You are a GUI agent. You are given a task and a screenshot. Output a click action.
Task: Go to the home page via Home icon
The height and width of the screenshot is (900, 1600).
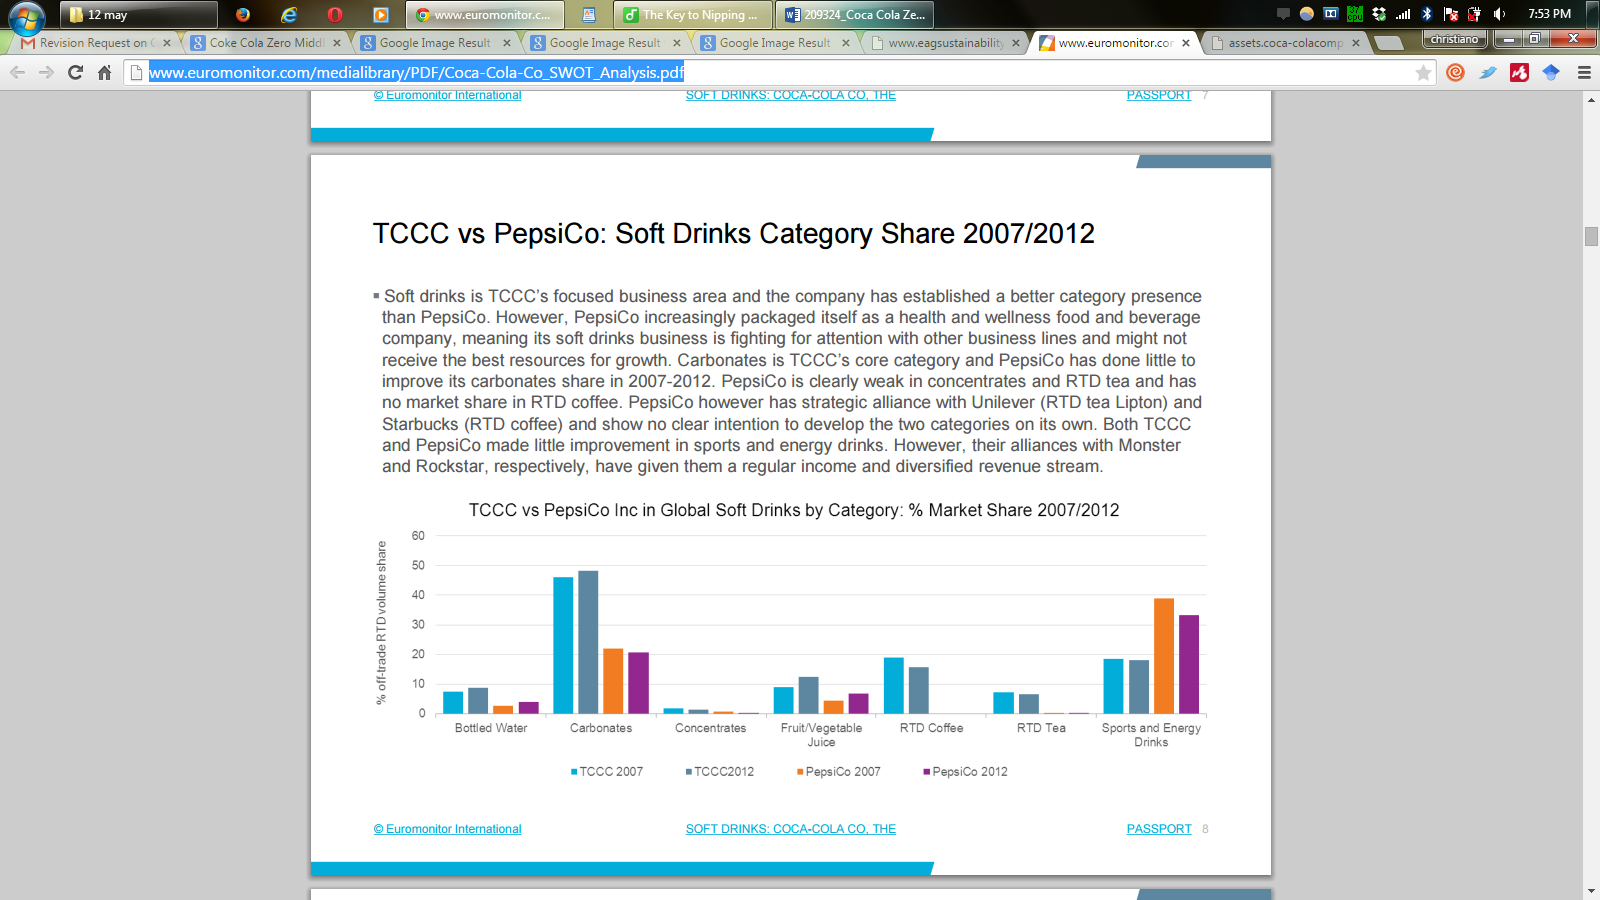(x=104, y=72)
